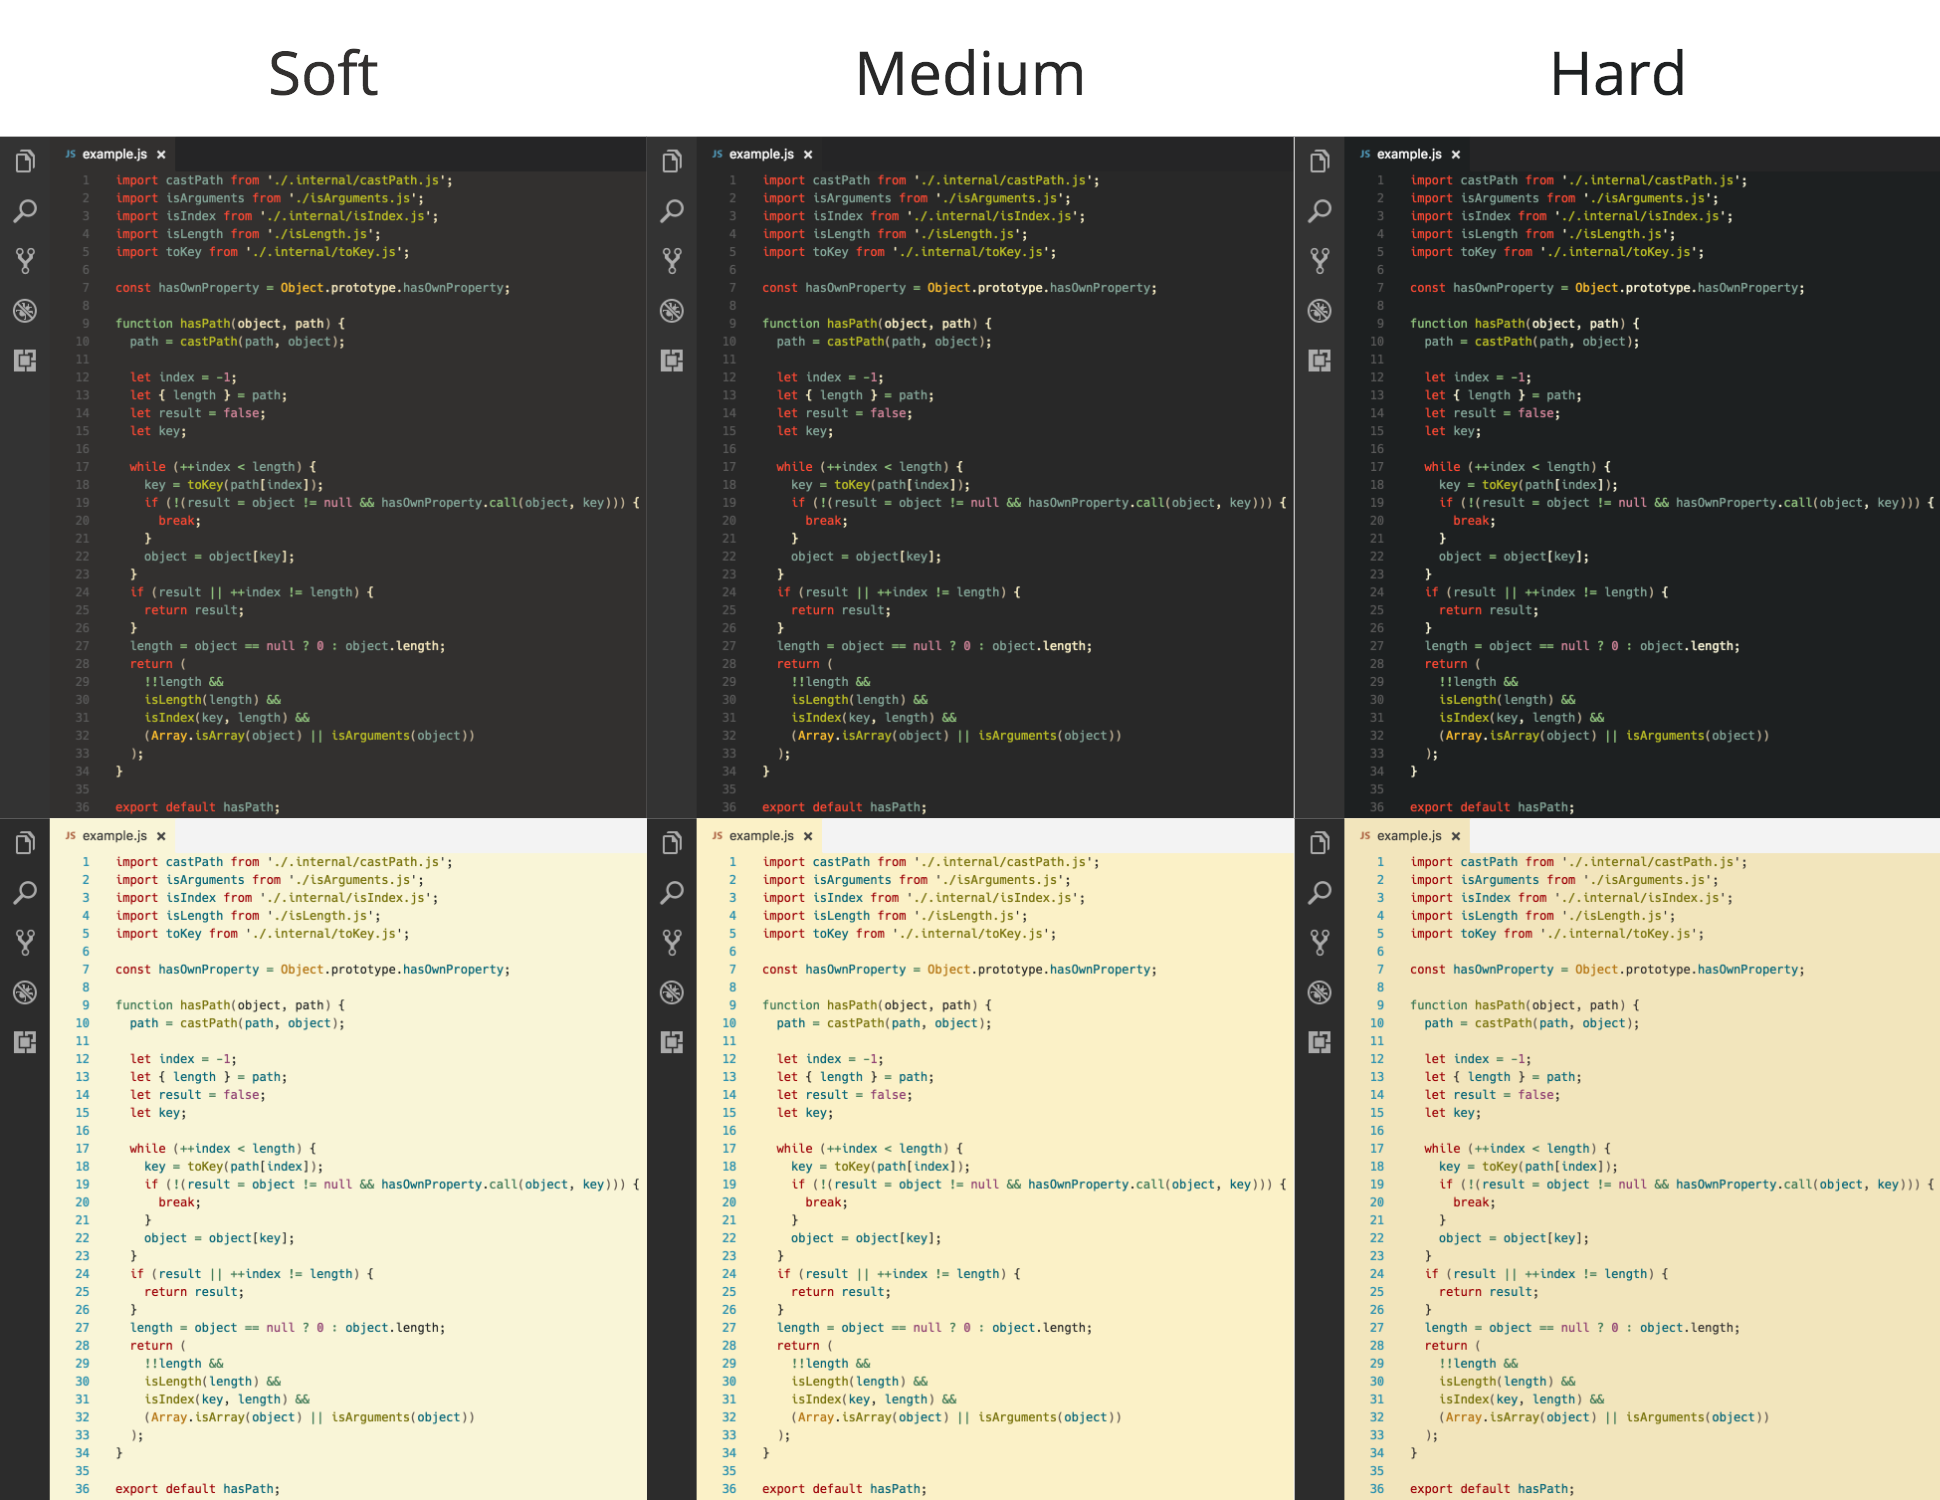1940x1500 pixels.
Task: Click 'export default hasPath' in dark Soft editor
Action: [x=197, y=807]
